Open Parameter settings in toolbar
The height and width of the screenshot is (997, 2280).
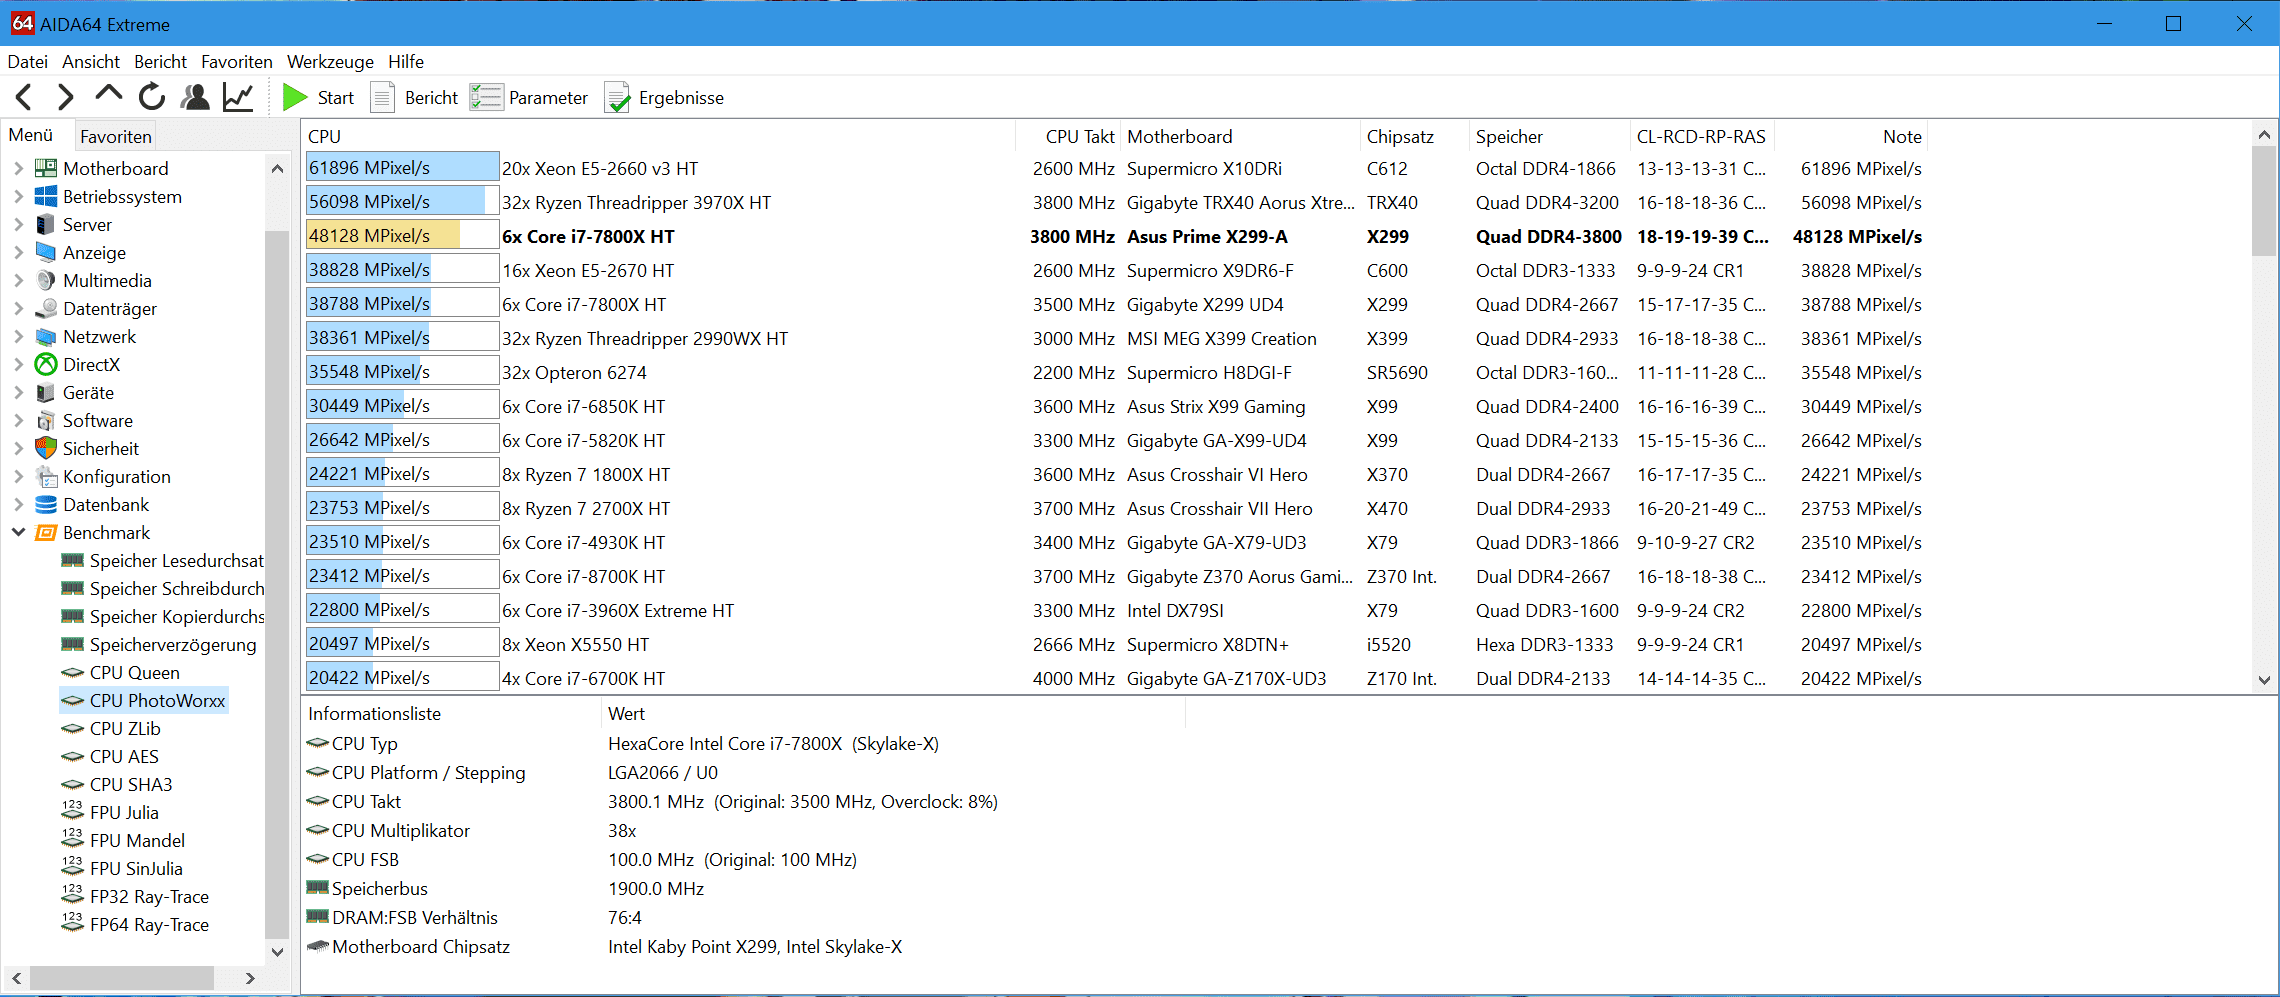click(529, 97)
